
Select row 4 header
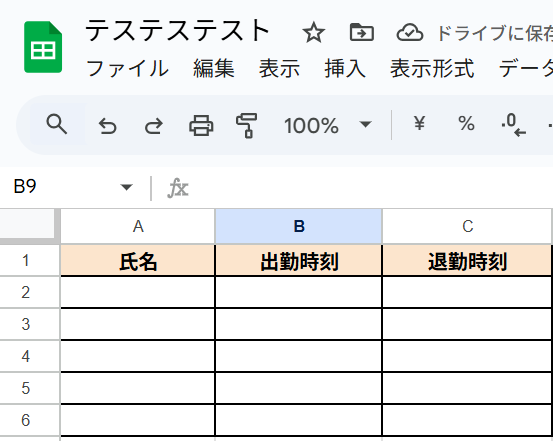pyautogui.click(x=30, y=356)
